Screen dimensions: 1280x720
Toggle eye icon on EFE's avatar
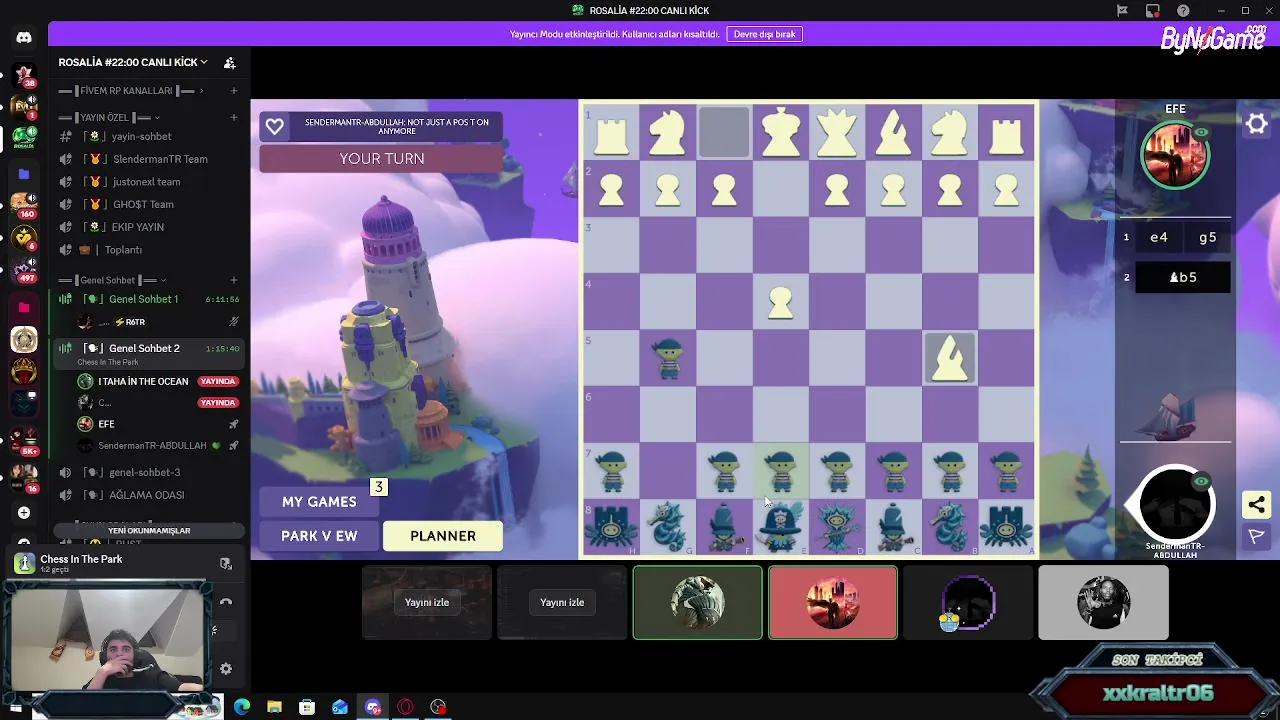tap(1201, 132)
